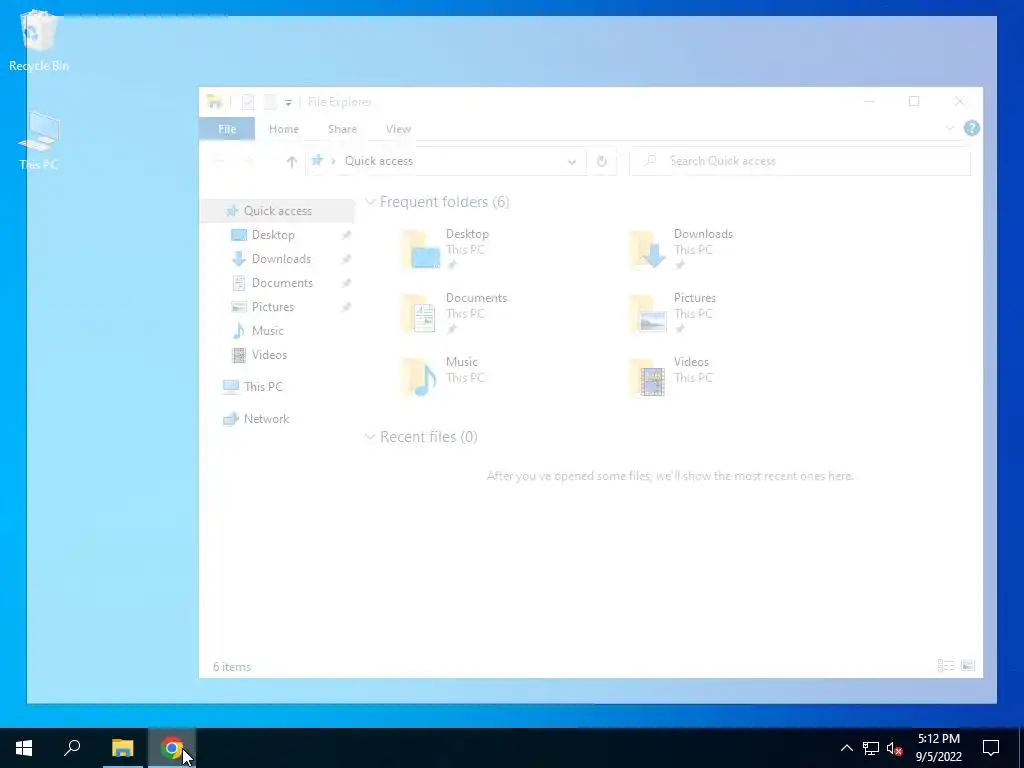Select Music in the navigation pane
The image size is (1024, 768).
tap(267, 331)
